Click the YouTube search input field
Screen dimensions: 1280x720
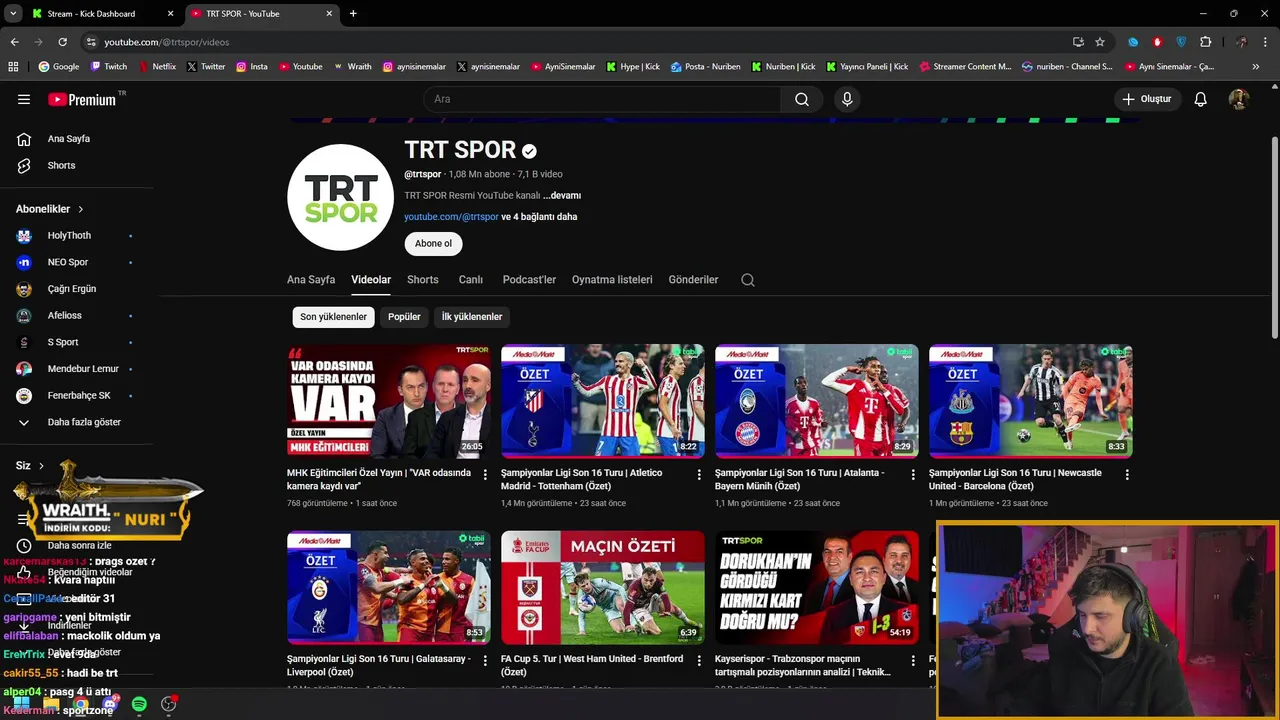point(602,99)
